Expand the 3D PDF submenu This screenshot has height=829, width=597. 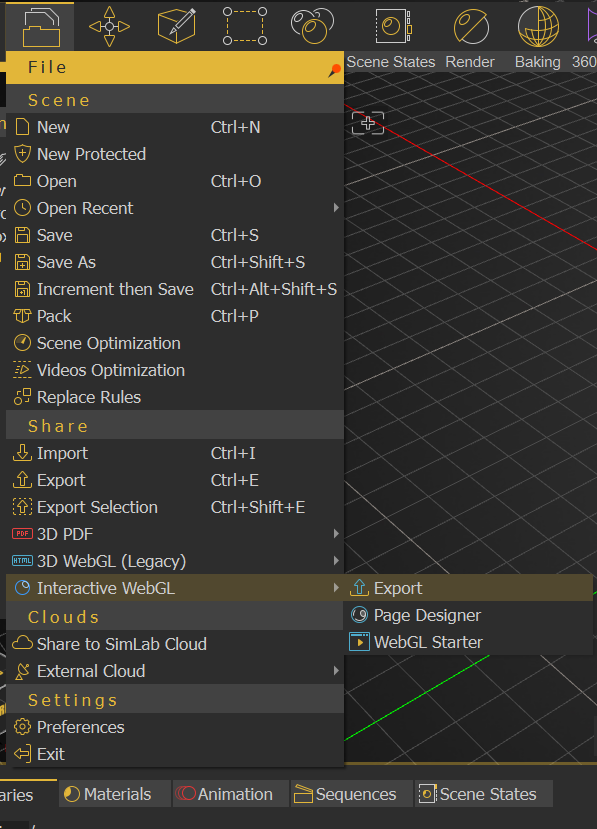pos(175,533)
